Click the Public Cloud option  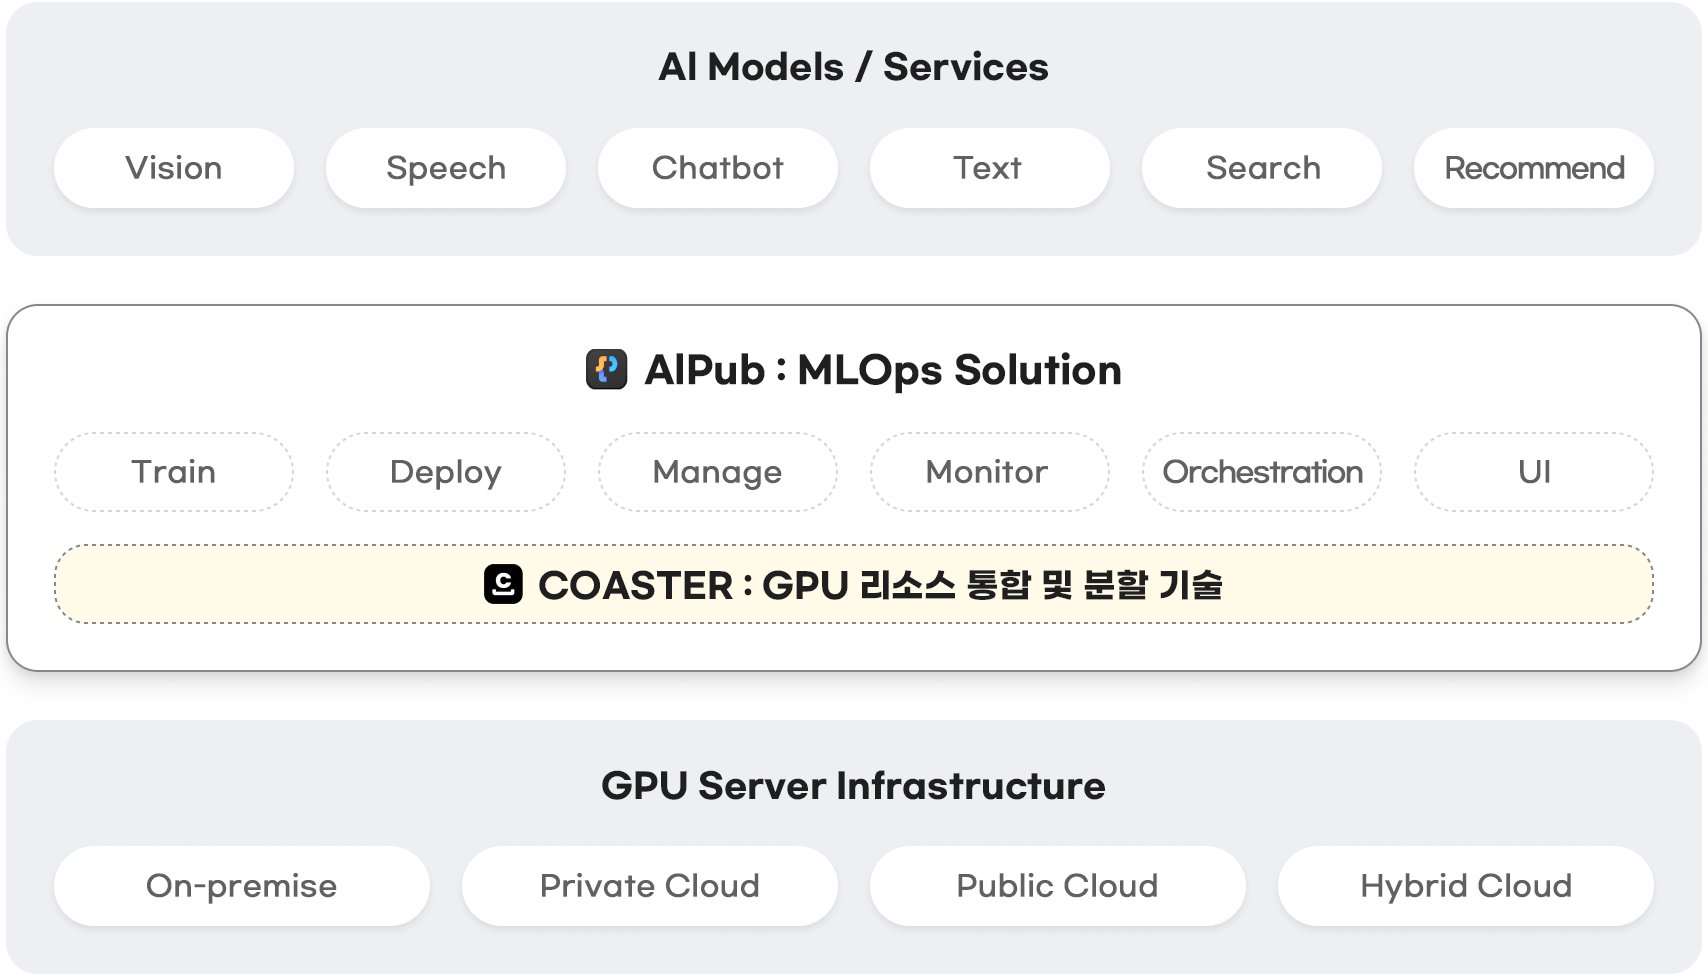(x=1058, y=886)
